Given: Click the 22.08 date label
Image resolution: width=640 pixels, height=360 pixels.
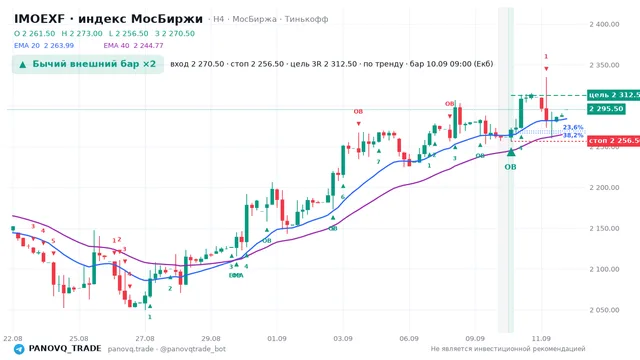Looking at the screenshot, I should point(13,339).
